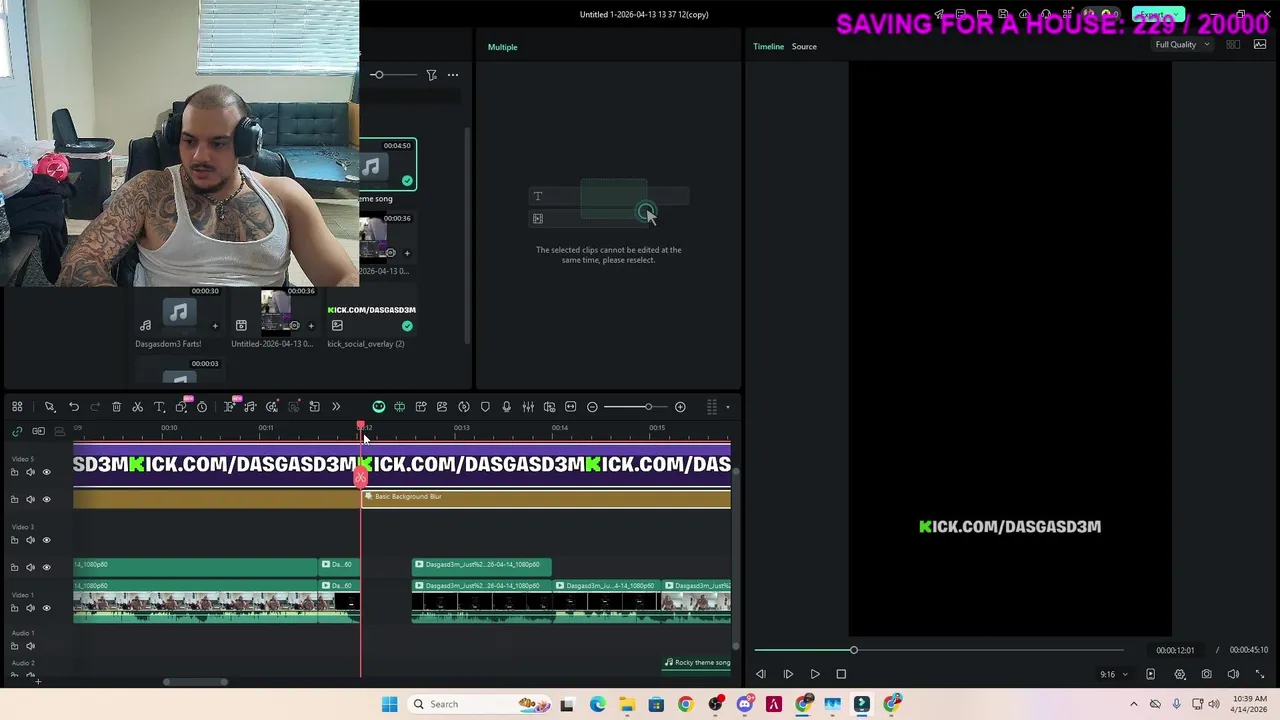Zoom out the timeline with minus button

(592, 407)
